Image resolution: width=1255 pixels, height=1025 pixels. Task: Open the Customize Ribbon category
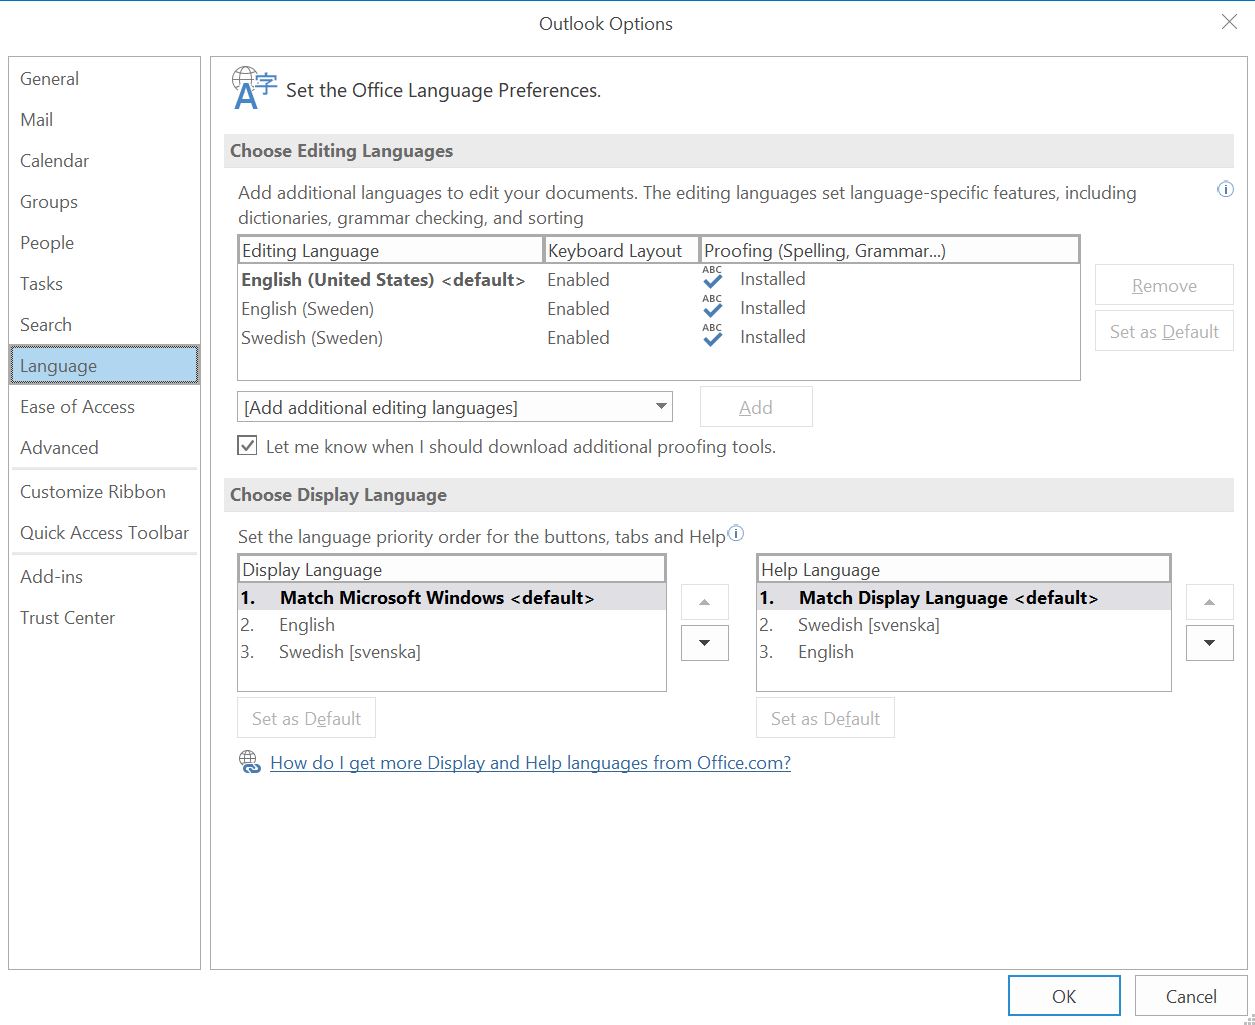click(x=104, y=492)
